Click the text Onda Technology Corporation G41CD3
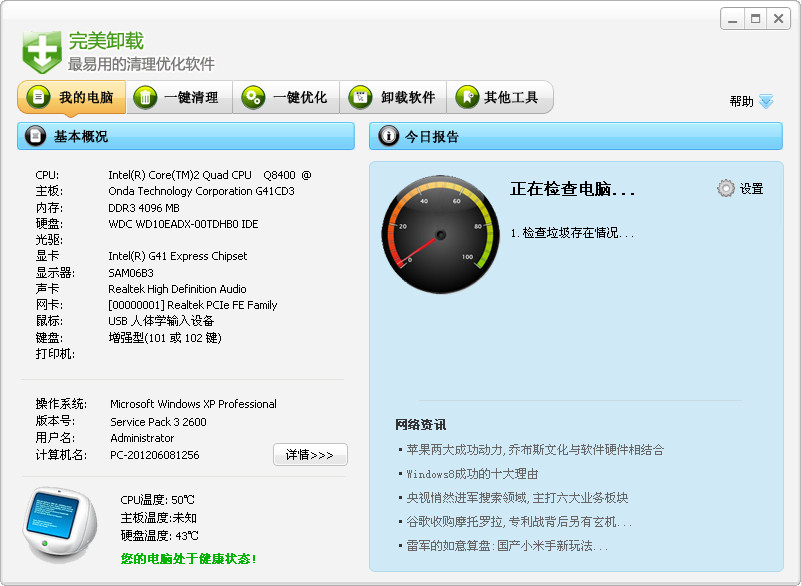Image resolution: width=801 pixels, height=586 pixels. point(201,191)
